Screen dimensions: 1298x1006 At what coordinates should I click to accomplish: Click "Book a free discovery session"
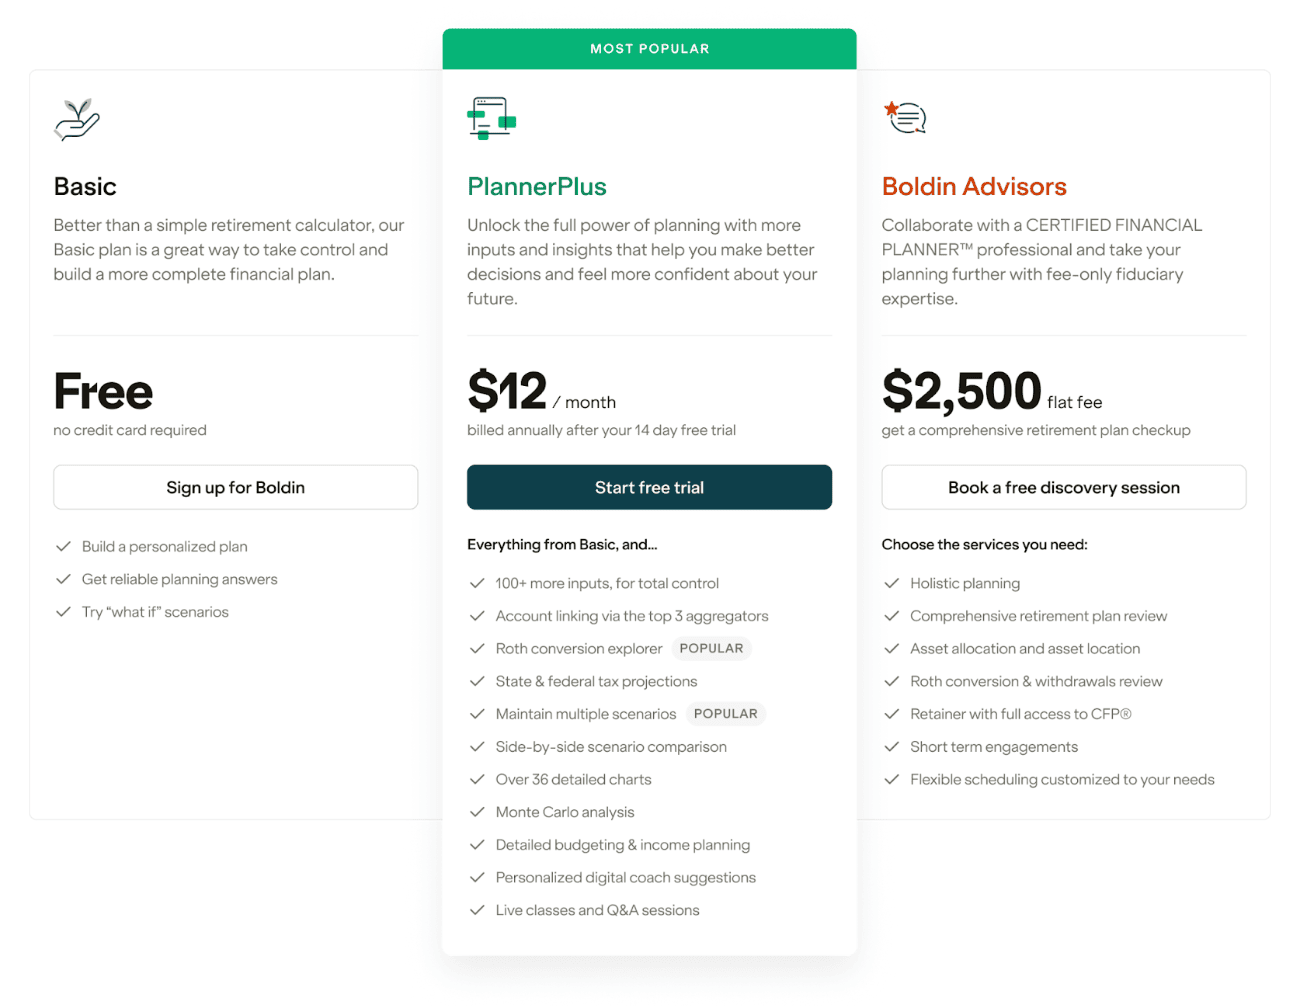point(1063,487)
